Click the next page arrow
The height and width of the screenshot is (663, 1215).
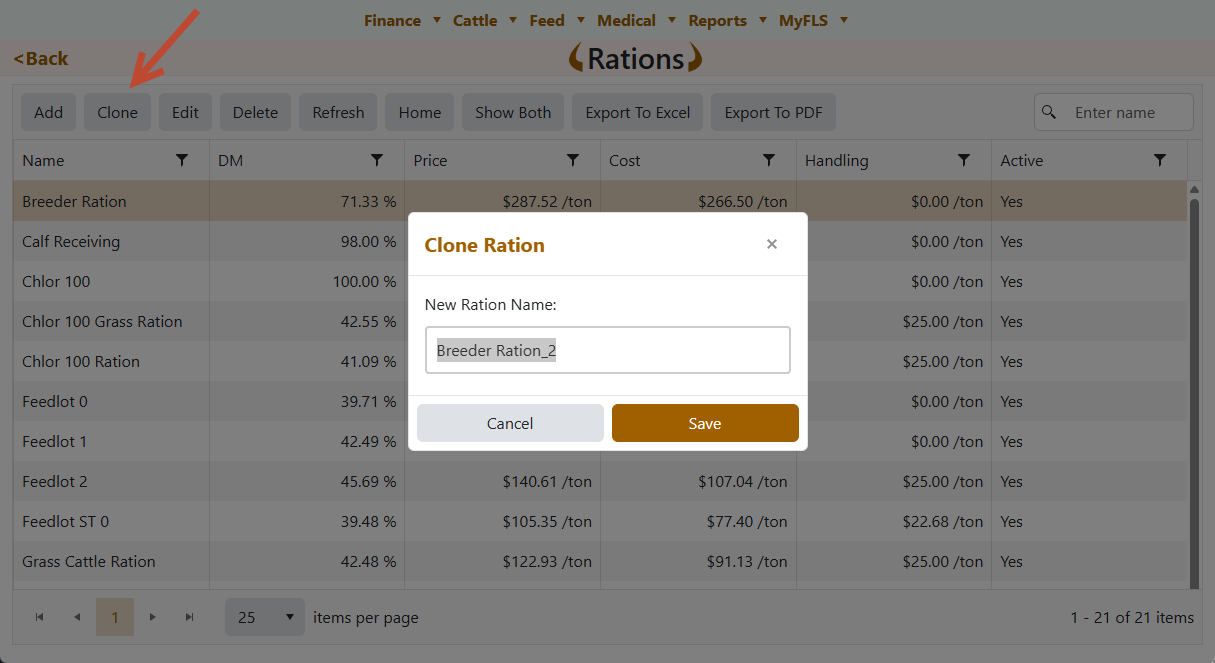(152, 618)
